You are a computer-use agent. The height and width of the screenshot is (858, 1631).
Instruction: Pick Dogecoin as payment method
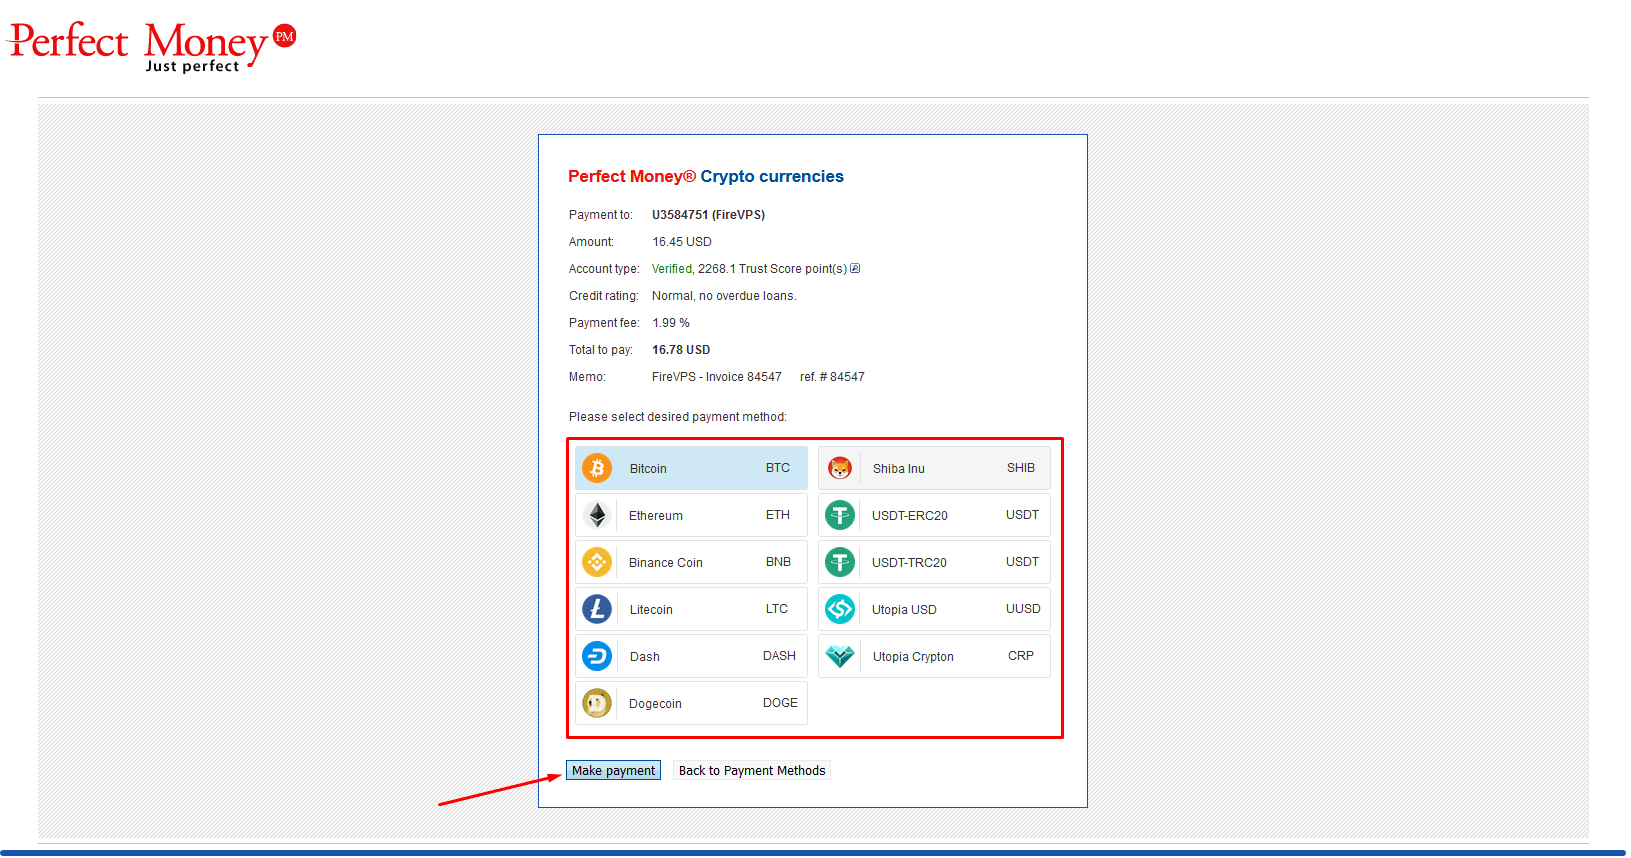click(691, 703)
